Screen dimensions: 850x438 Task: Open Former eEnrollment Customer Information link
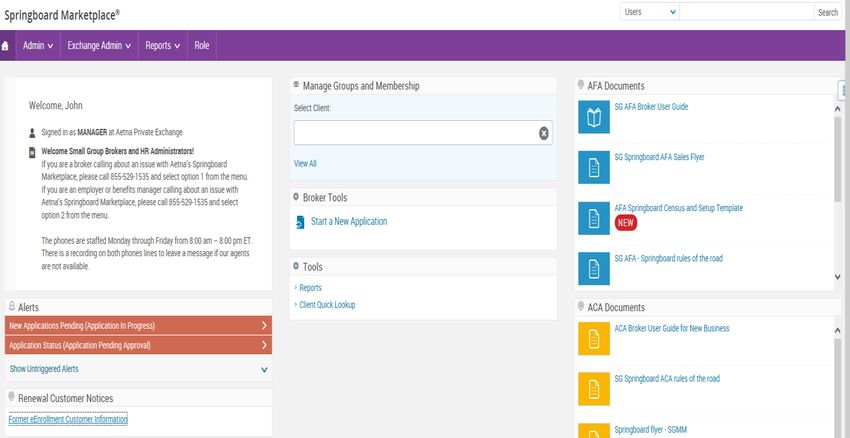pos(68,419)
